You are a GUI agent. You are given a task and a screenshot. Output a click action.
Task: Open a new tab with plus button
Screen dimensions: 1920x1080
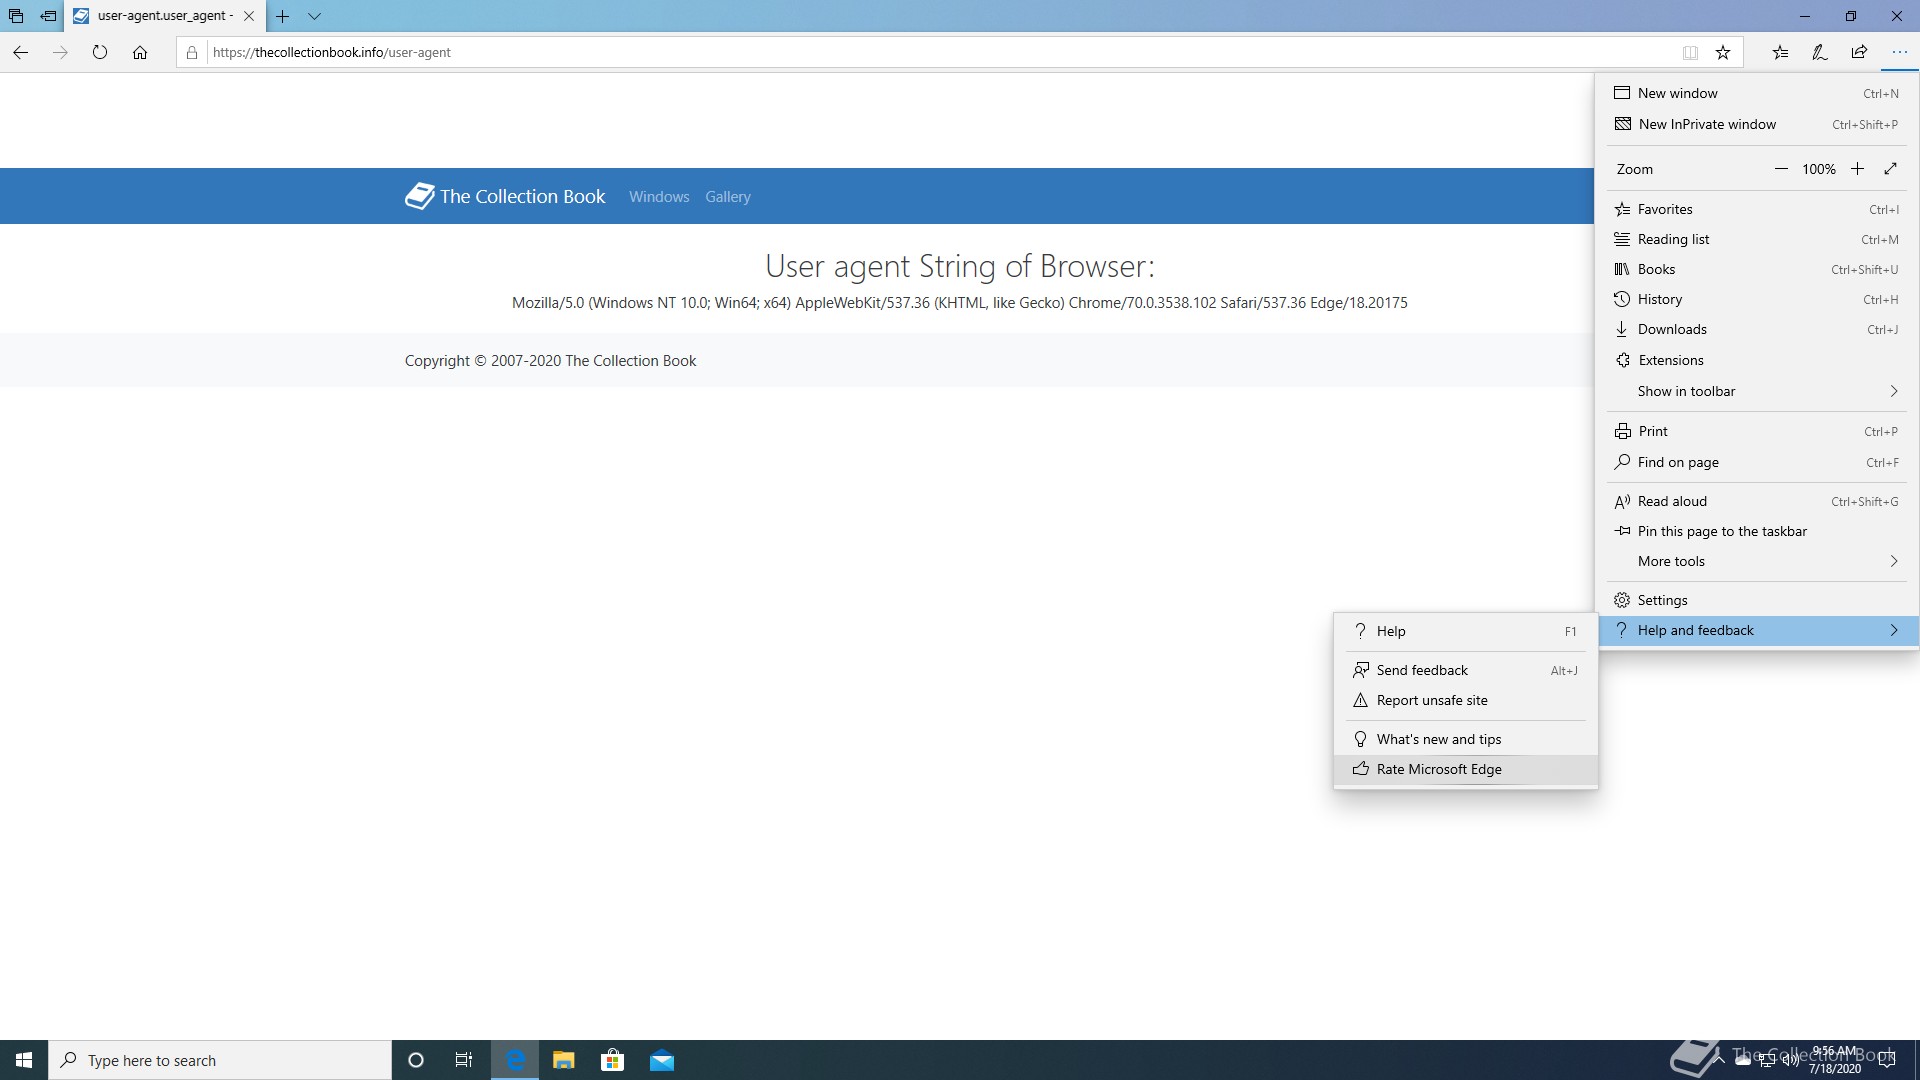click(283, 16)
